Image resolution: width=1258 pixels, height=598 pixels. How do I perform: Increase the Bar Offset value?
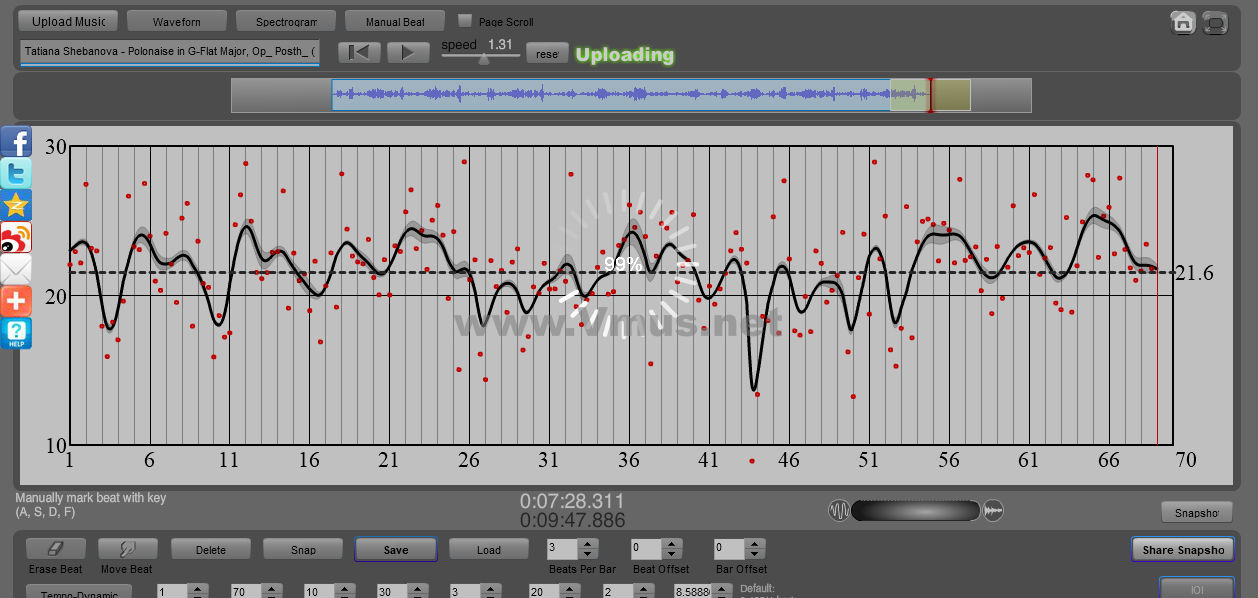click(x=754, y=544)
